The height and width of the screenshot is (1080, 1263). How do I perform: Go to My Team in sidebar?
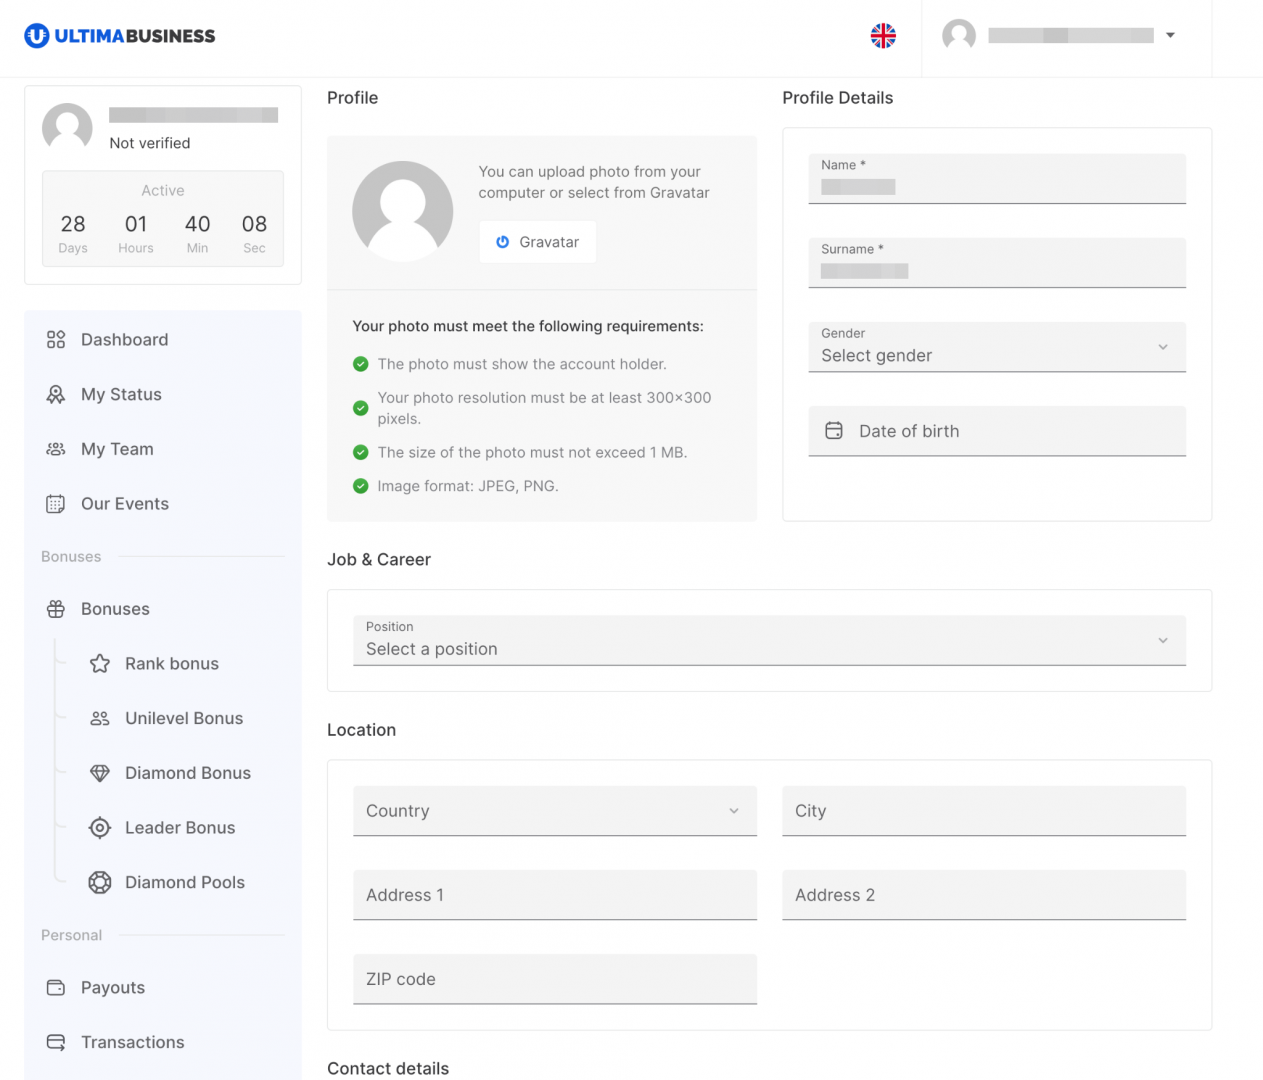pos(117,449)
